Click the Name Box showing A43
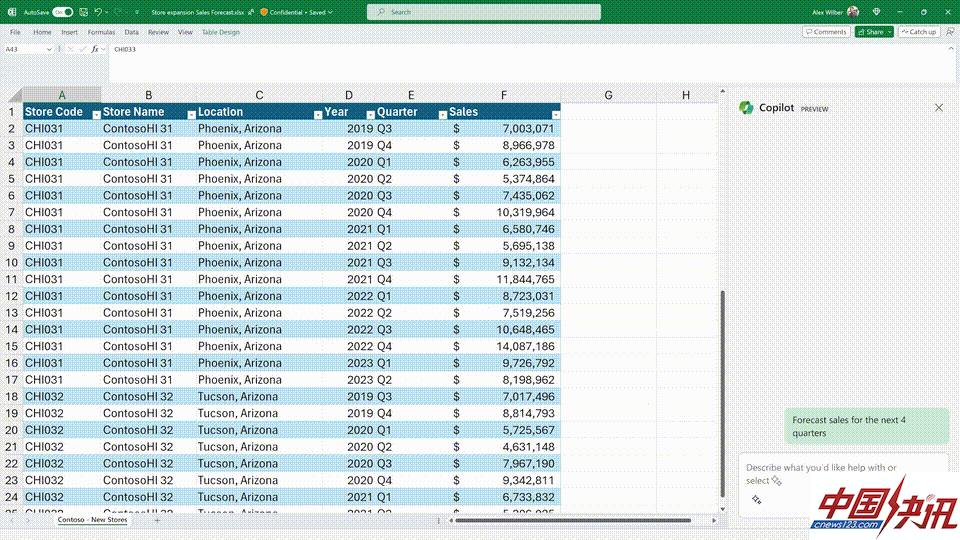 click(24, 49)
